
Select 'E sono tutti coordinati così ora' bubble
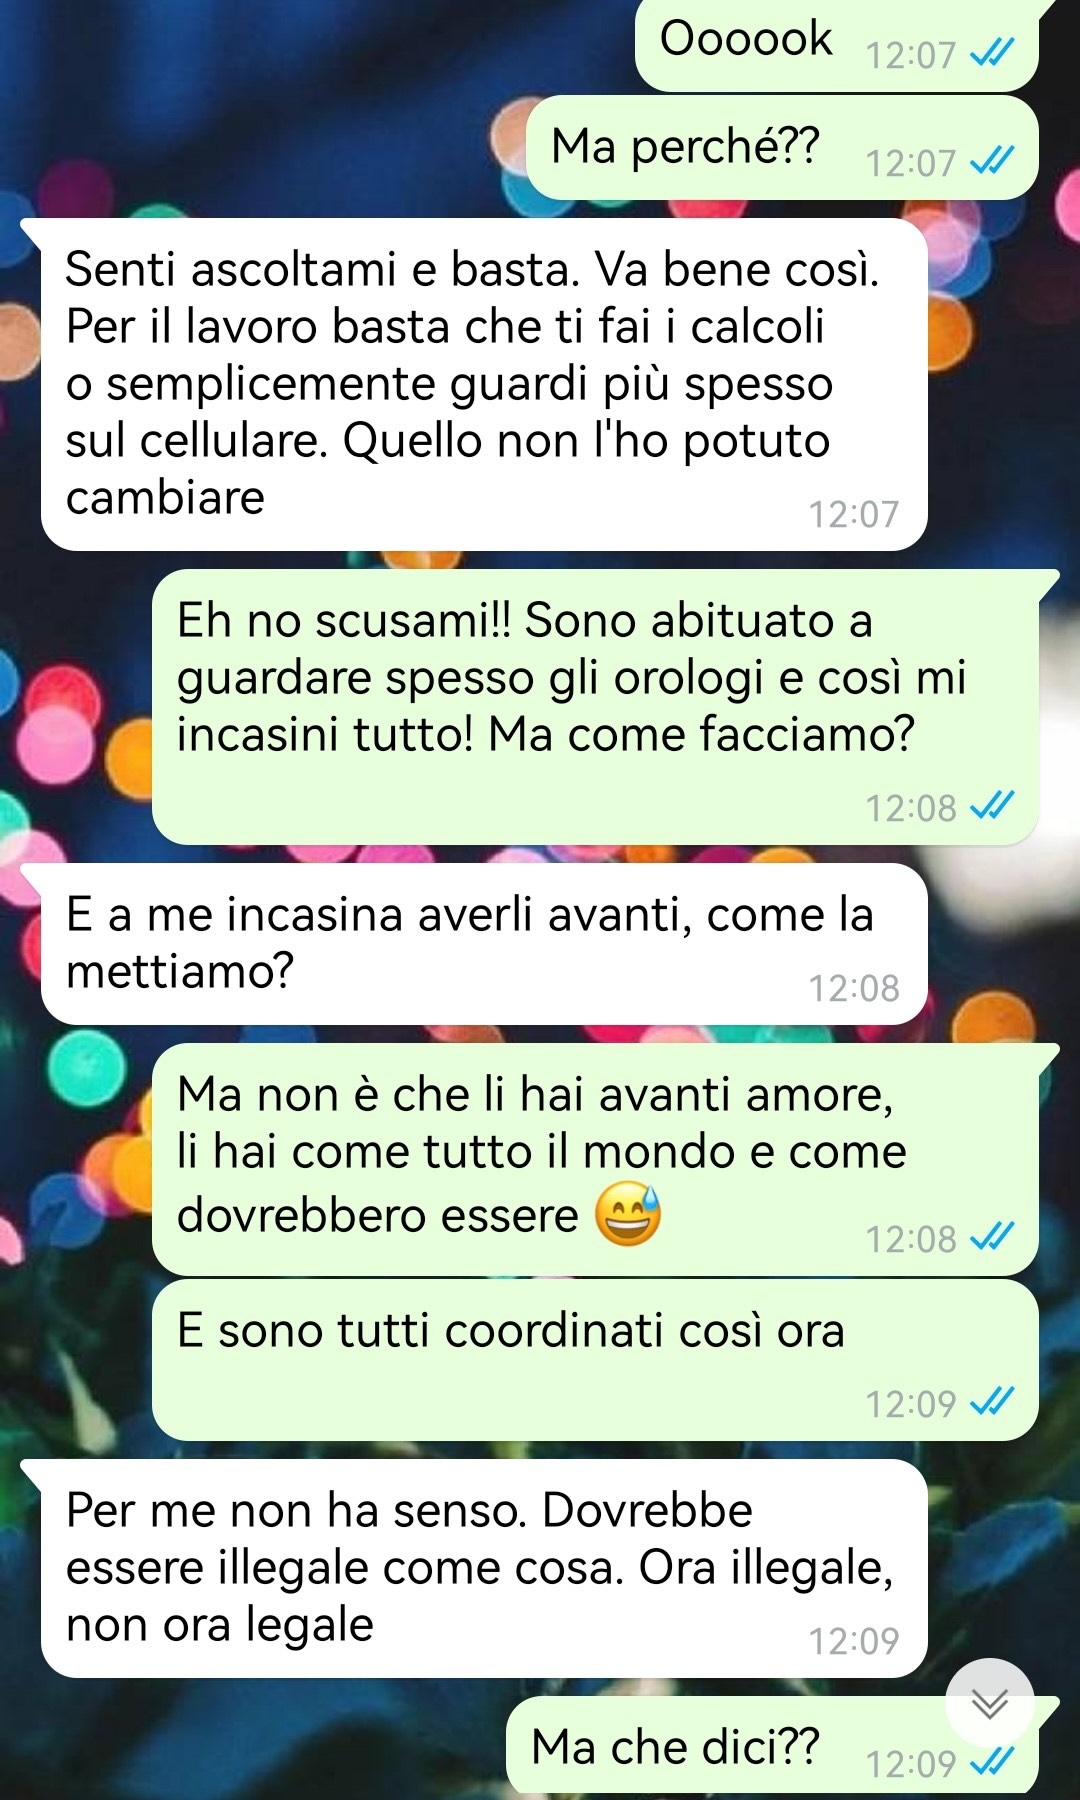(595, 1360)
